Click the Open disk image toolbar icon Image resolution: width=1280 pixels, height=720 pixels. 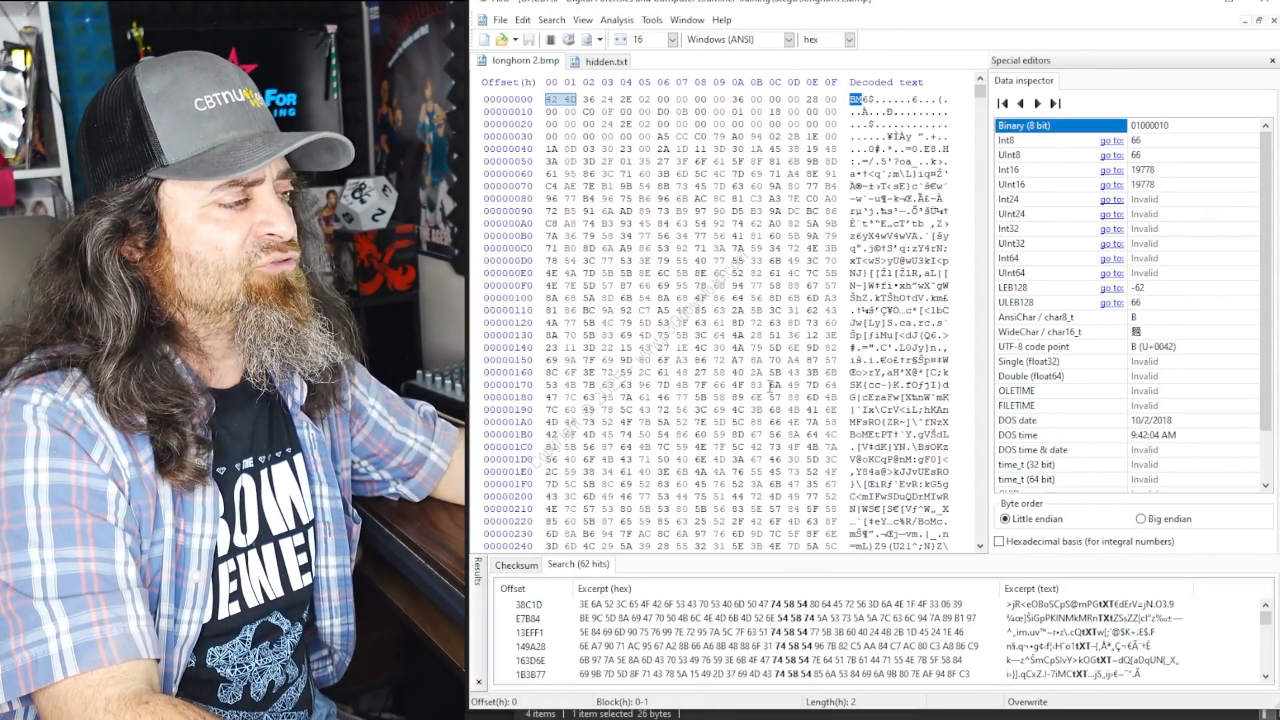click(x=586, y=40)
